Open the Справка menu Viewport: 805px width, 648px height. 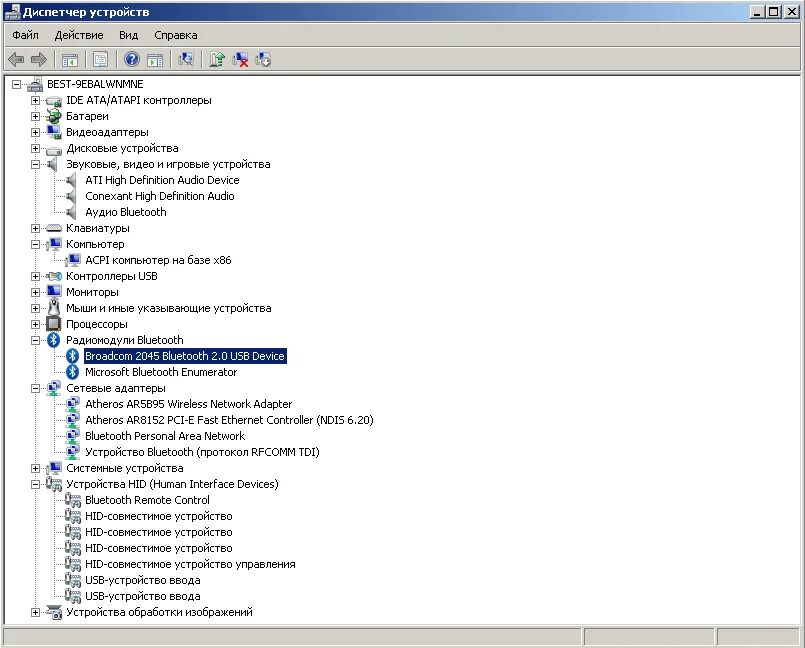176,35
